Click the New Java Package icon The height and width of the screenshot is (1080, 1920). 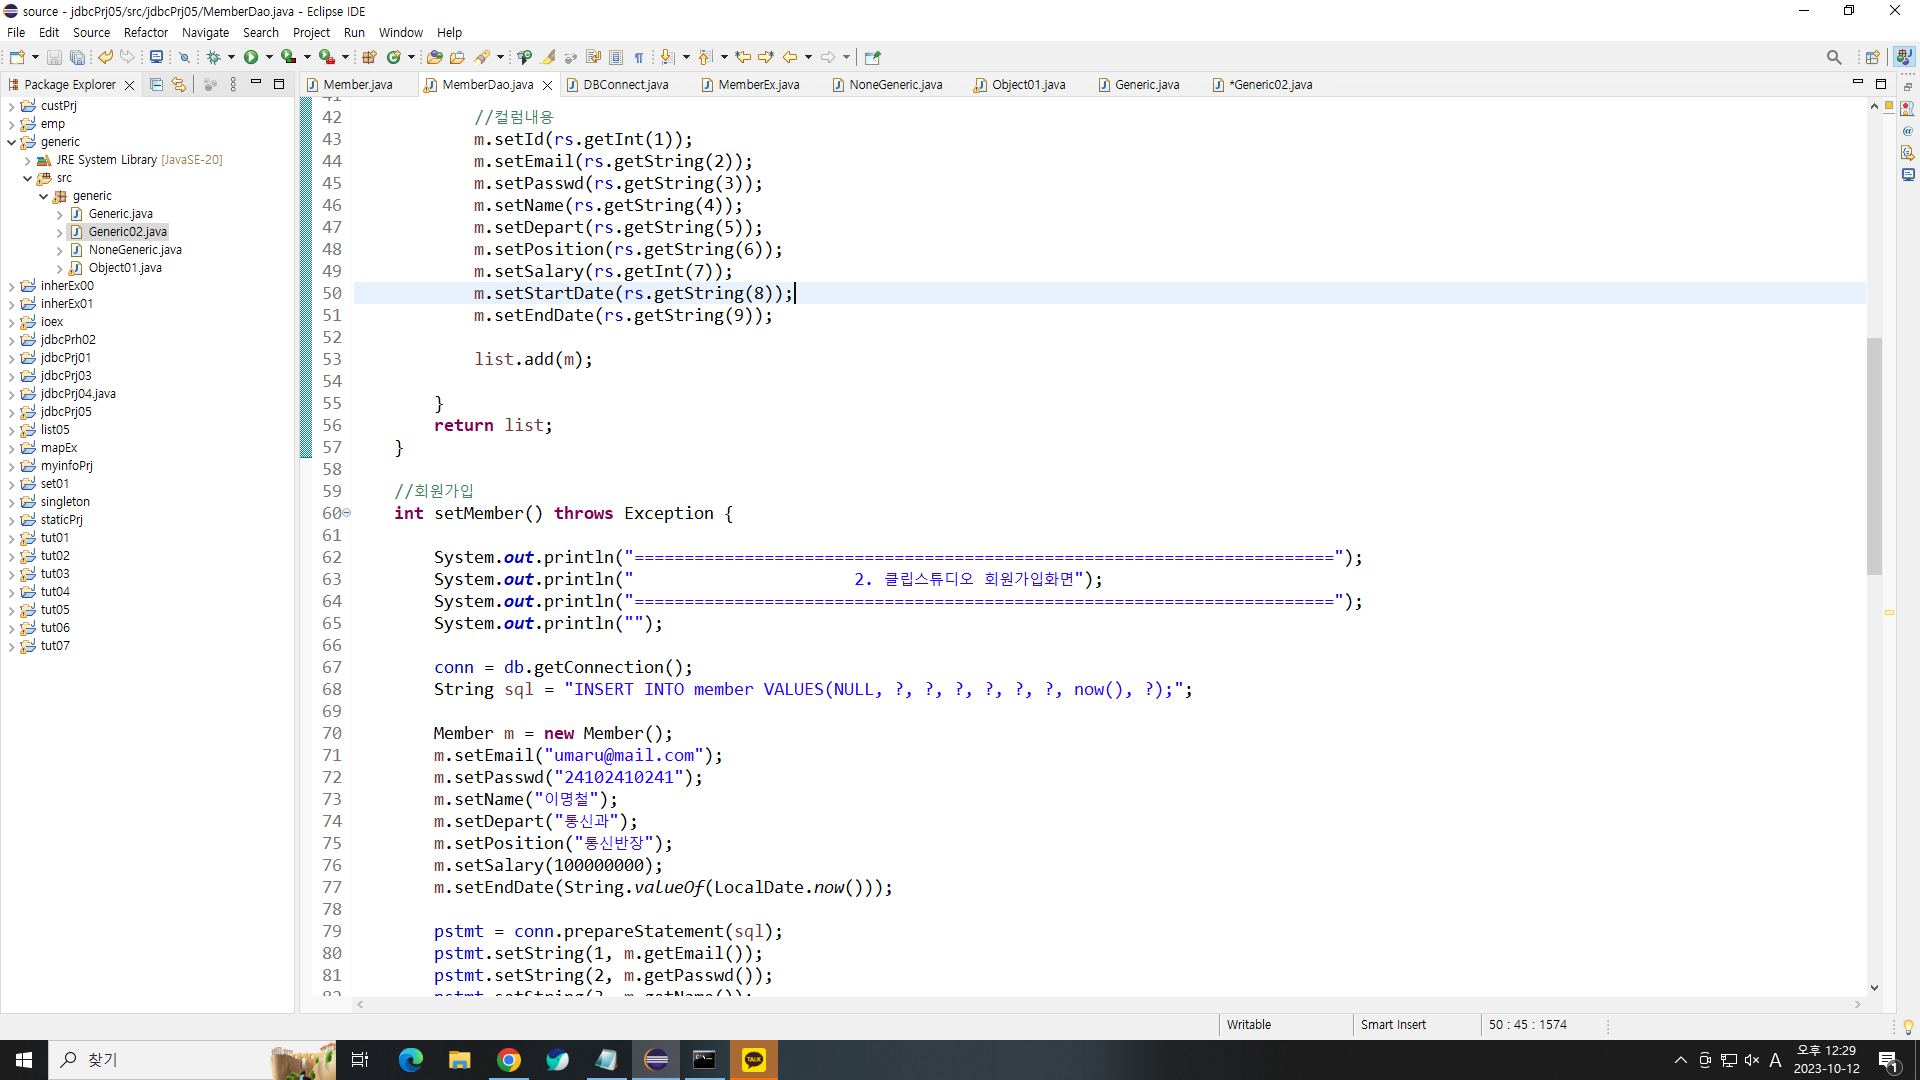369,57
